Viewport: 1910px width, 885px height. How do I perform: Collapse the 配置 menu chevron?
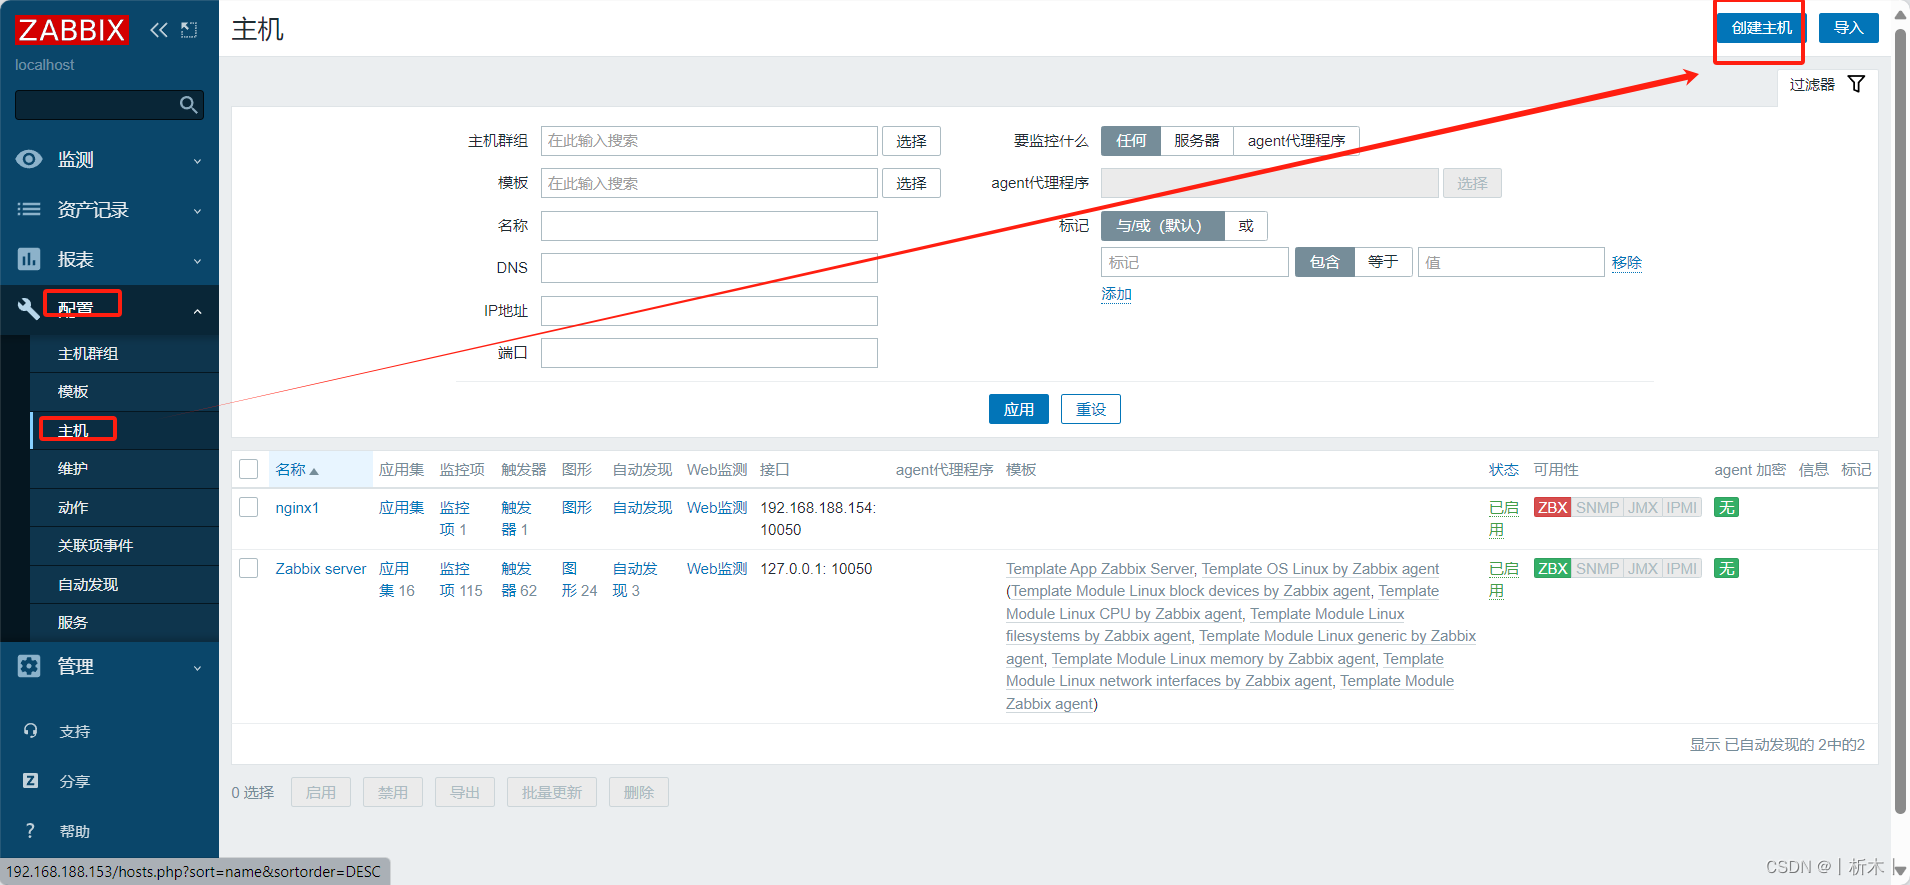[197, 312]
